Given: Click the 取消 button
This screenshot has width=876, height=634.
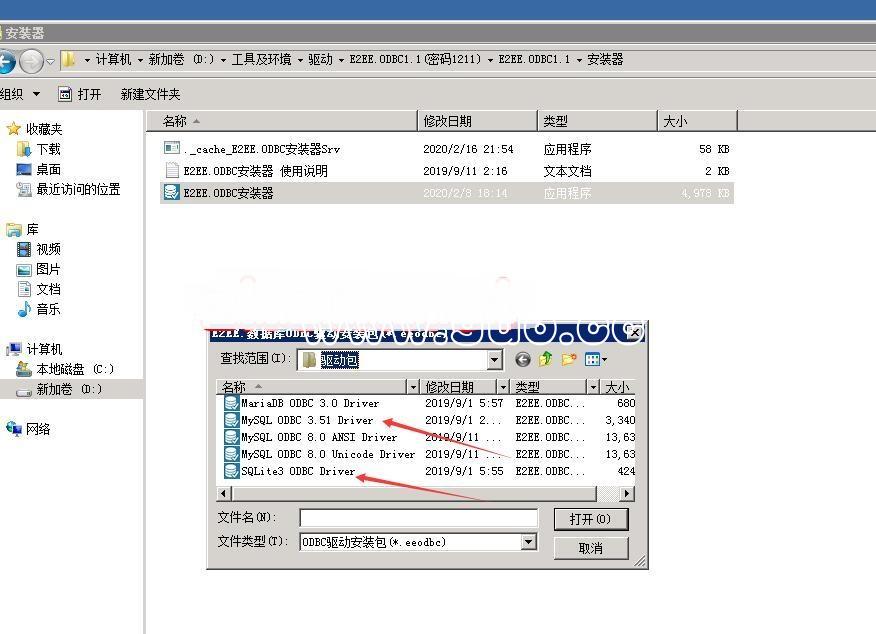Looking at the screenshot, I should coord(590,548).
